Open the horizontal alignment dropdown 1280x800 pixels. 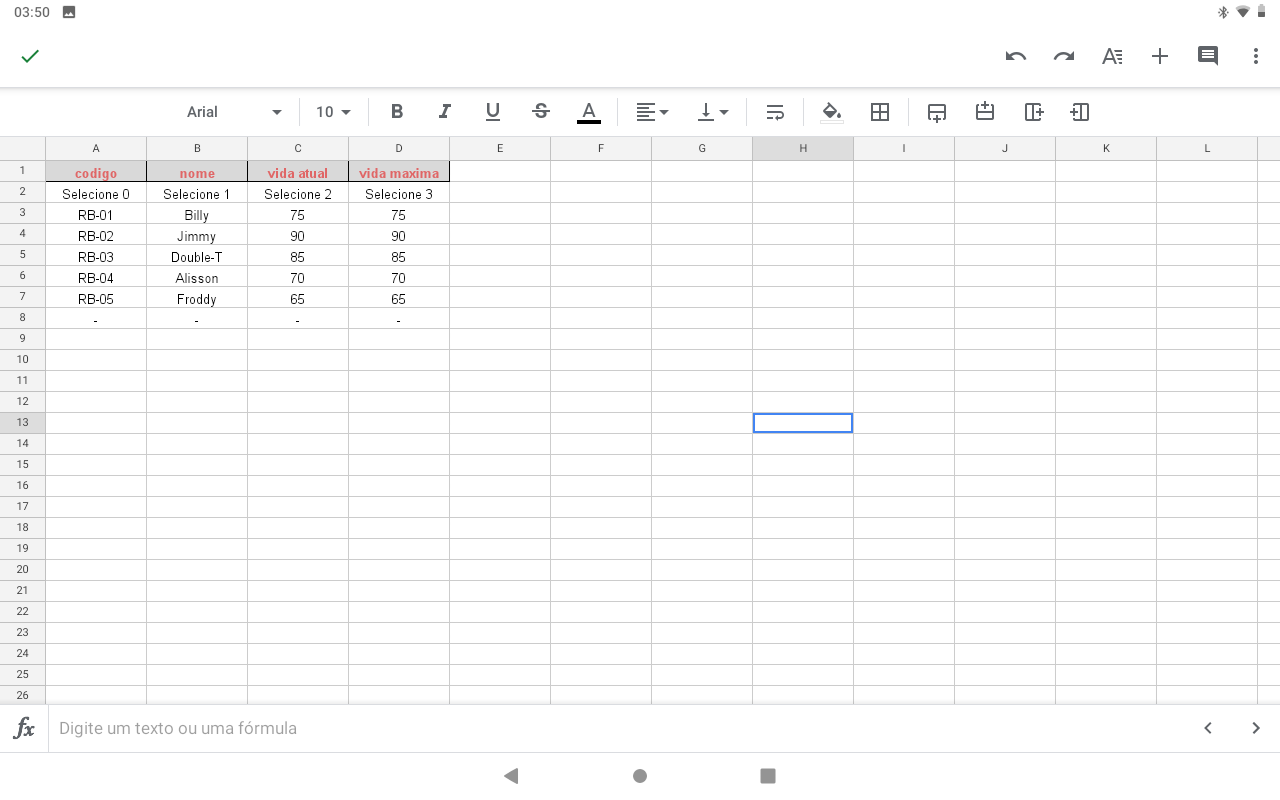click(x=653, y=112)
